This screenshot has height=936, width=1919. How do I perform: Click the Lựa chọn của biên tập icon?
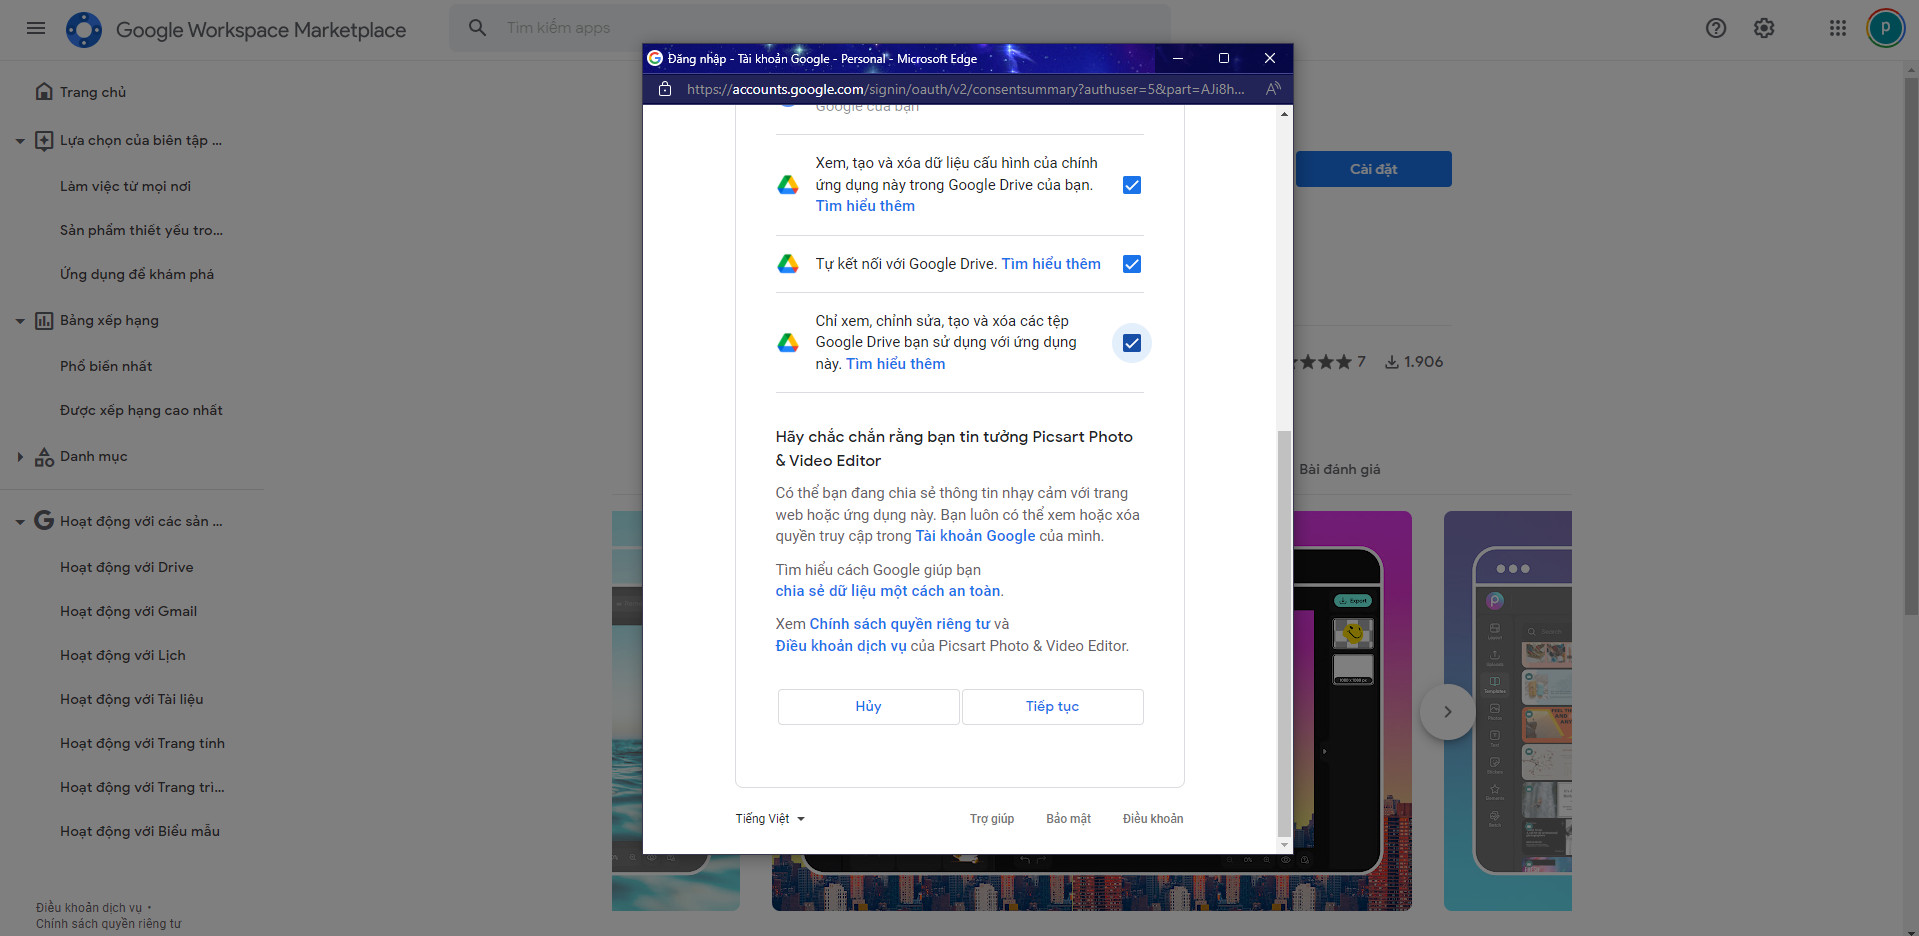click(x=44, y=140)
